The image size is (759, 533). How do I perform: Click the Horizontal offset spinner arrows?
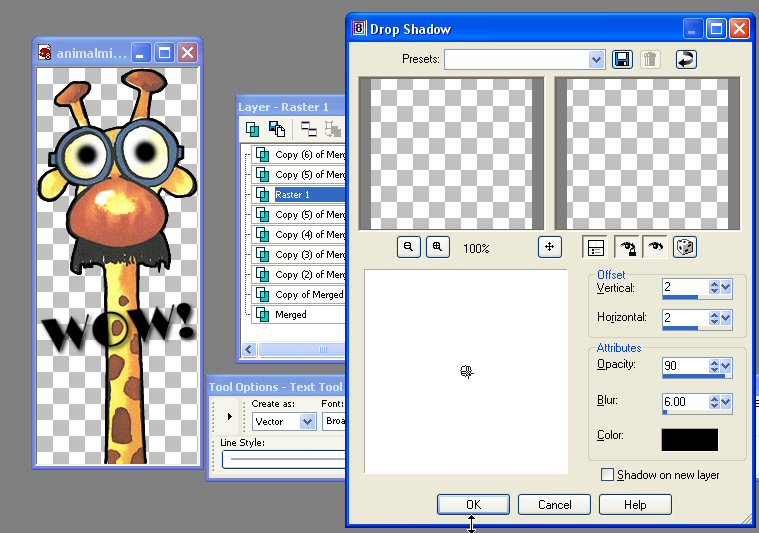tap(714, 318)
